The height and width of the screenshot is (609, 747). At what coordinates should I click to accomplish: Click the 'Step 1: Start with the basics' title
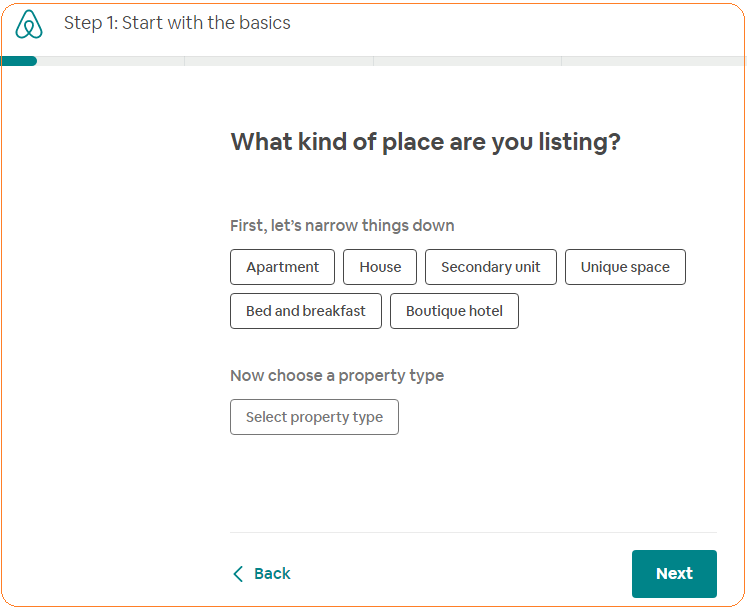[x=177, y=23]
